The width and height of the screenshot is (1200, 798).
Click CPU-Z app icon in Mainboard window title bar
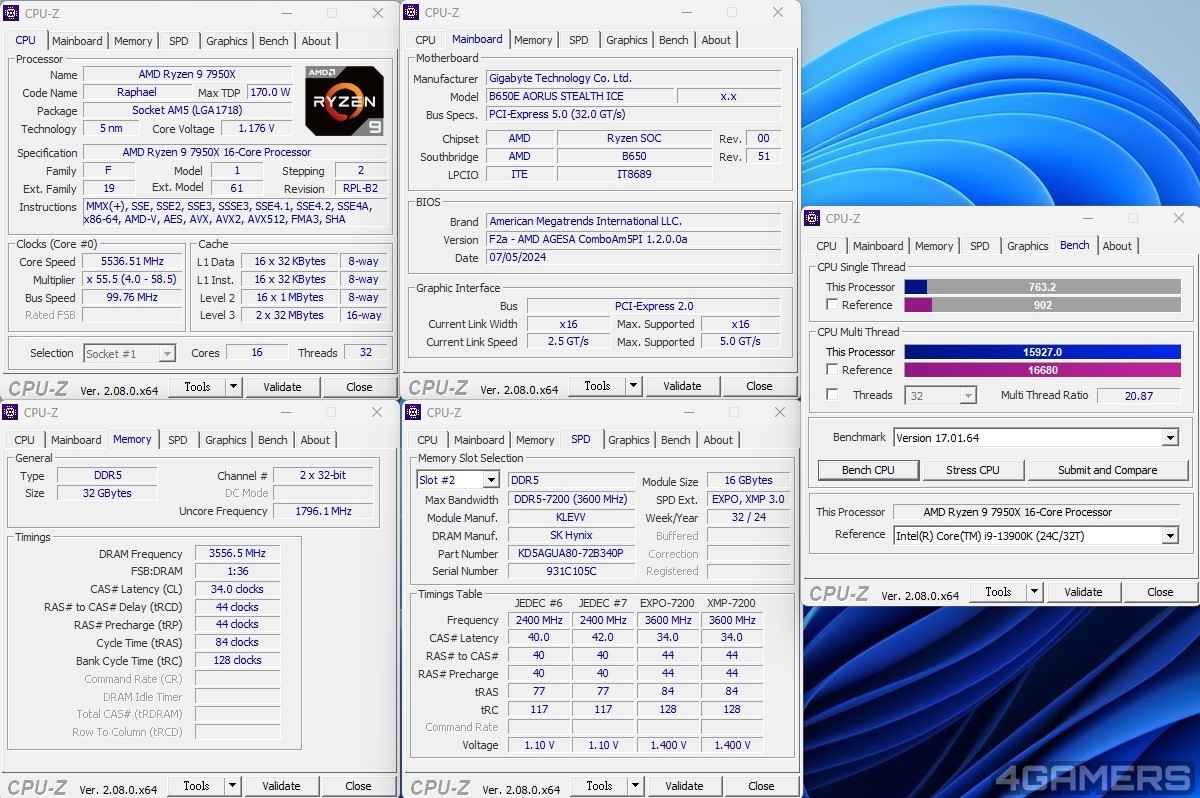(413, 12)
